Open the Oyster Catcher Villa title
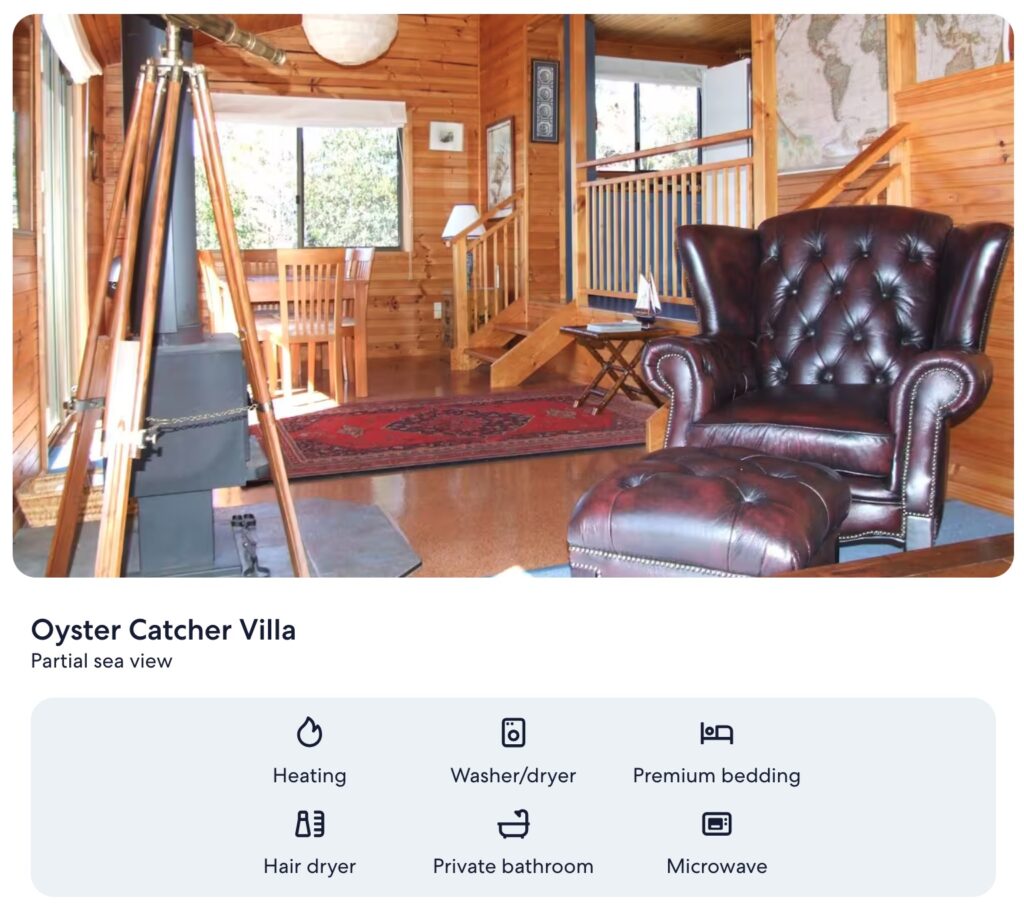This screenshot has width=1024, height=907. tap(163, 631)
